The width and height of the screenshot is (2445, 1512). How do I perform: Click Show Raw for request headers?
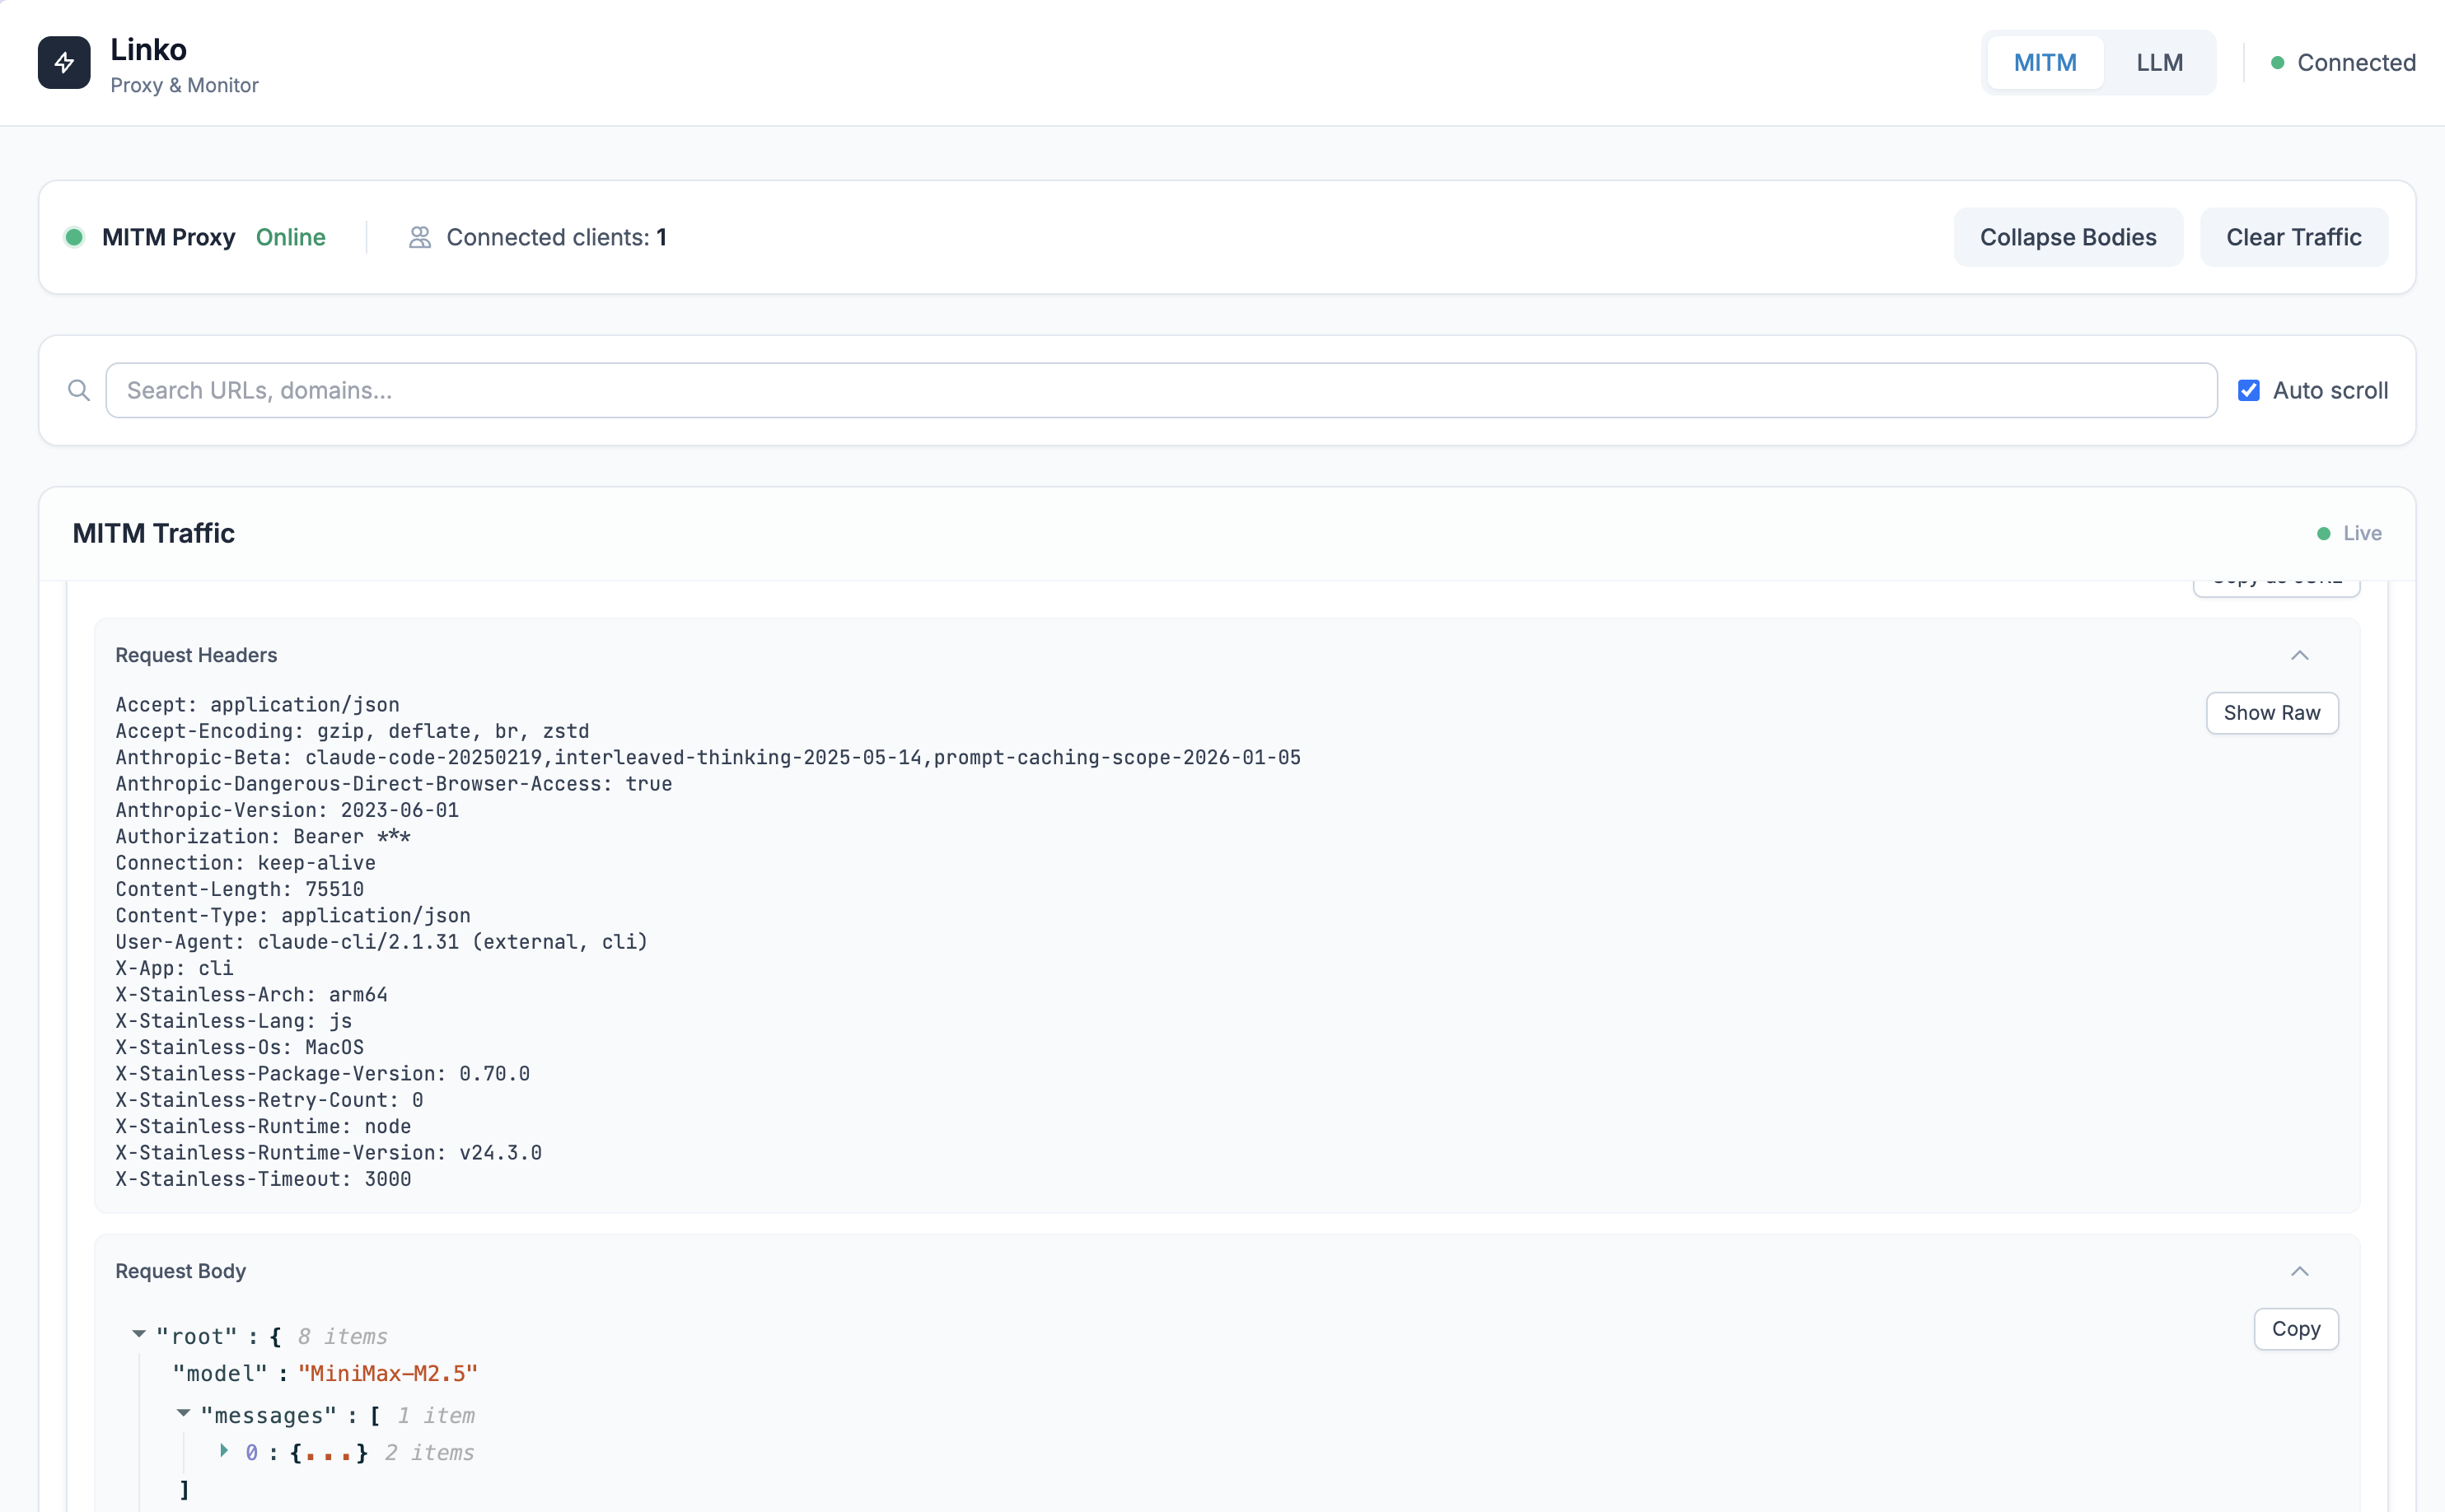coord(2271,713)
